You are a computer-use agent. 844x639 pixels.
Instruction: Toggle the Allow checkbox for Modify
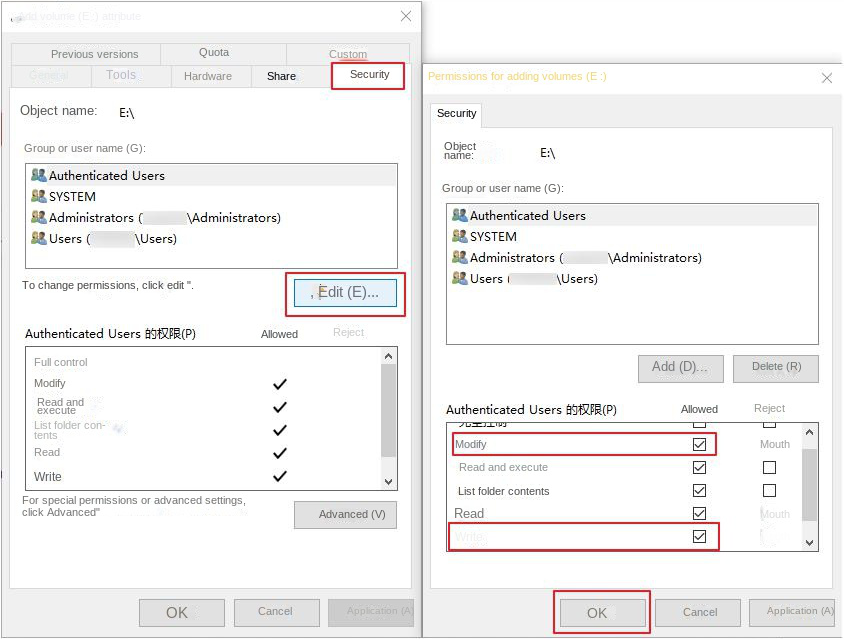click(x=700, y=444)
